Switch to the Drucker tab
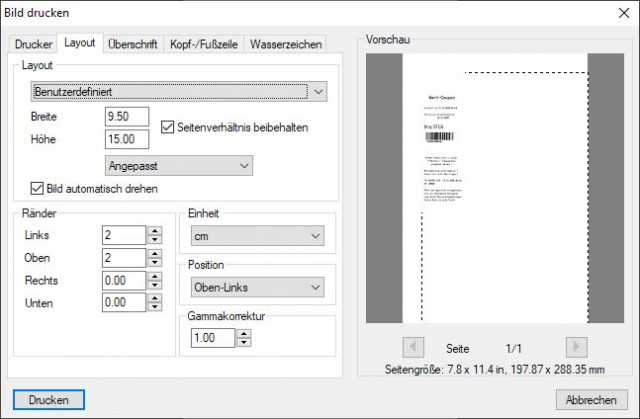The width and height of the screenshot is (640, 419). pos(33,44)
